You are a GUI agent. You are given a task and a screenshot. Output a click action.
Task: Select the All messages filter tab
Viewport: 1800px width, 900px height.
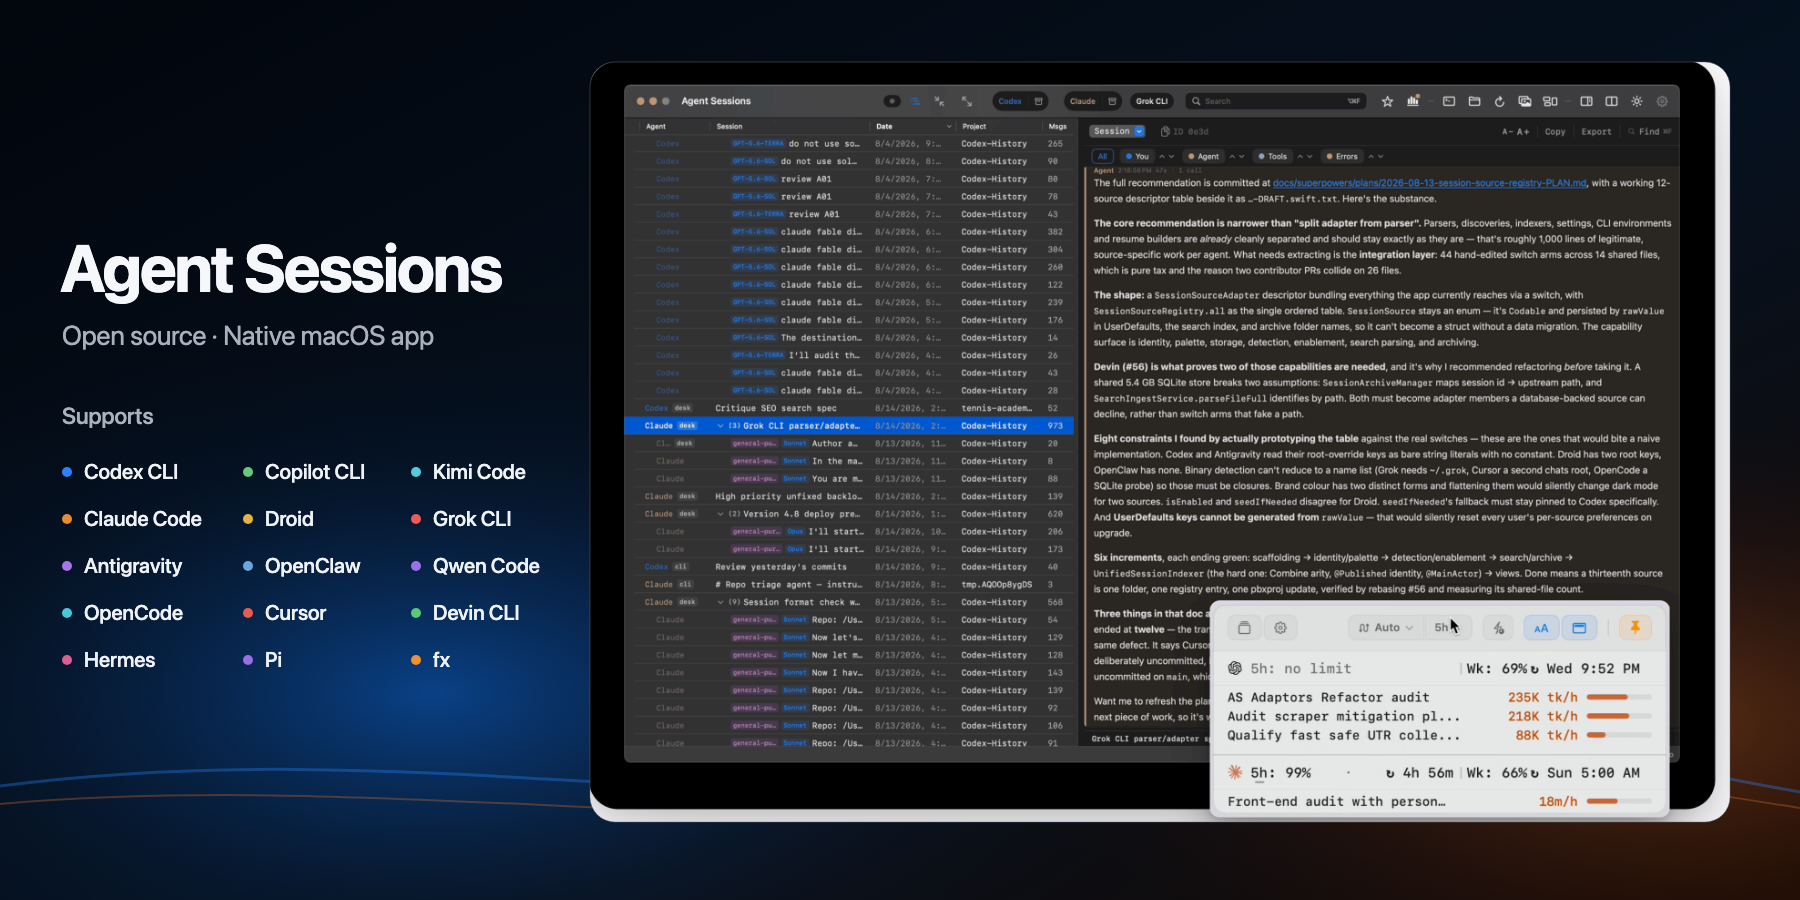[1103, 156]
